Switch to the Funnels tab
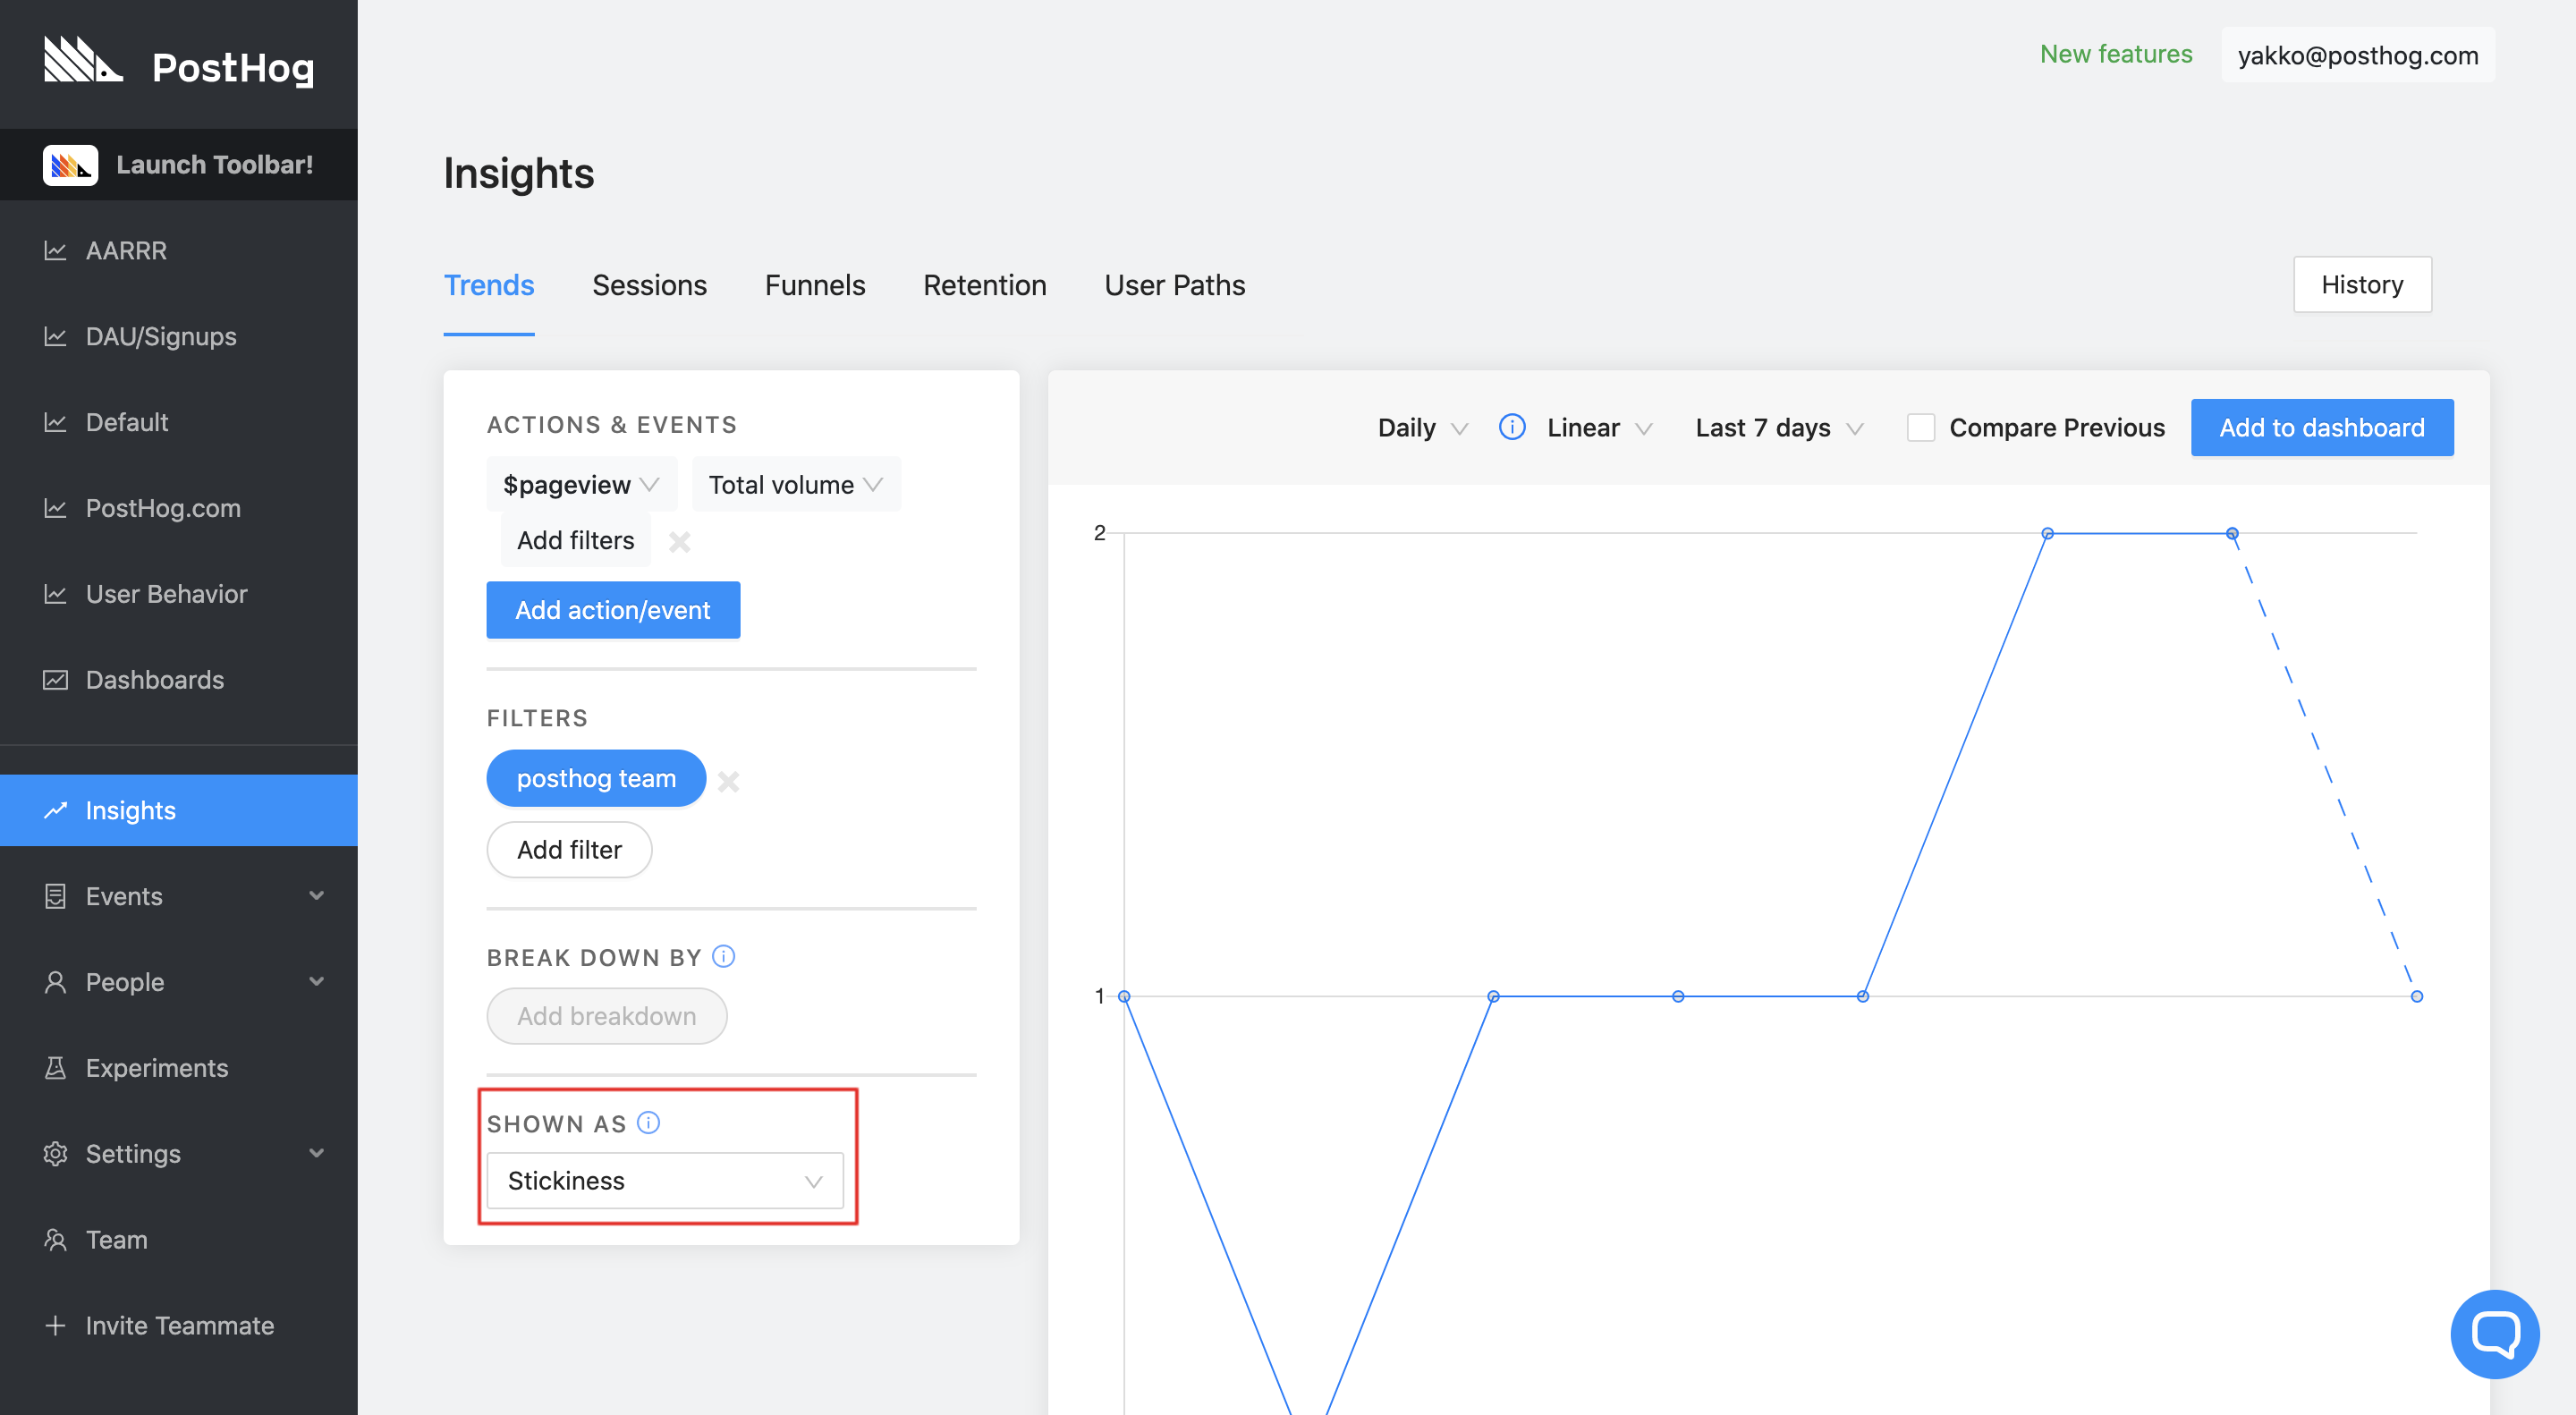Screen dimensions: 2576x1415 point(814,285)
